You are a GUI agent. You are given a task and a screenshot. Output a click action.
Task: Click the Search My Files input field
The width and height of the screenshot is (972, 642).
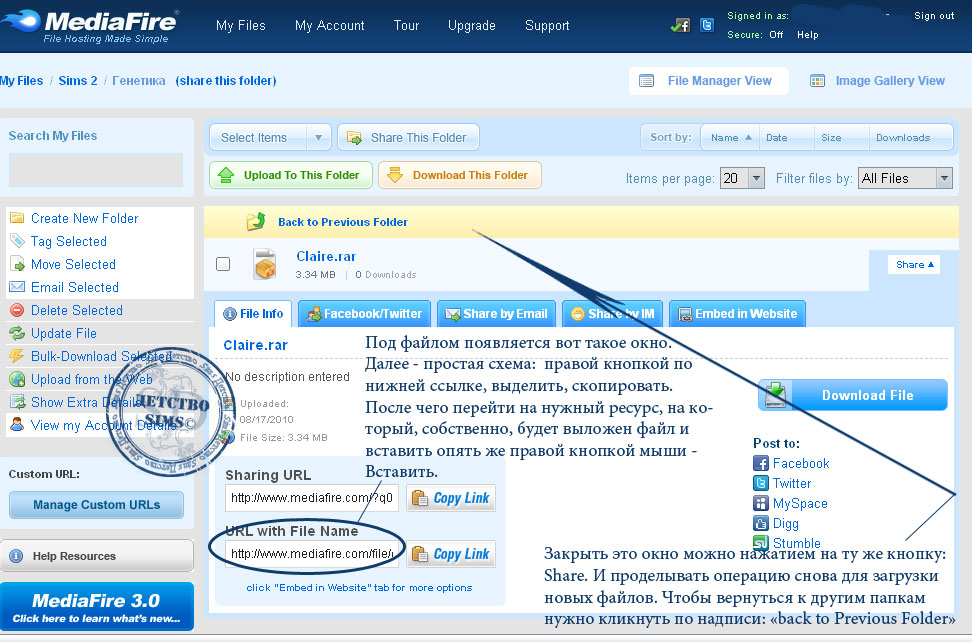point(96,170)
